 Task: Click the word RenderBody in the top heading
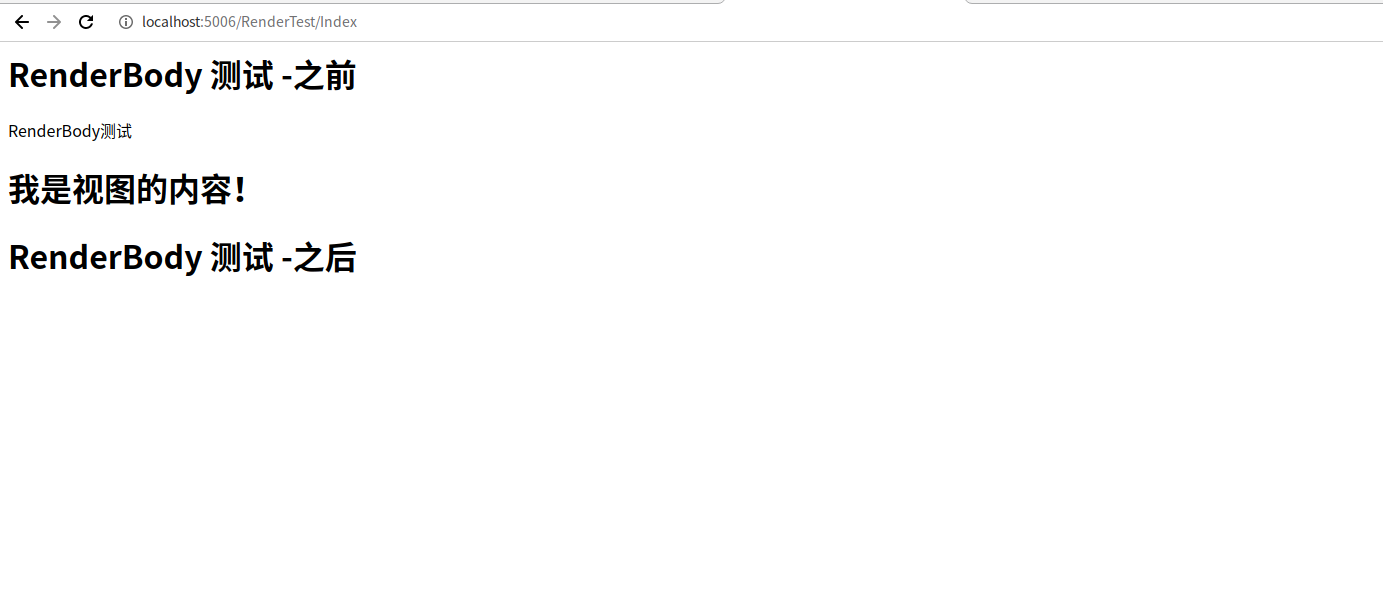tap(105, 76)
